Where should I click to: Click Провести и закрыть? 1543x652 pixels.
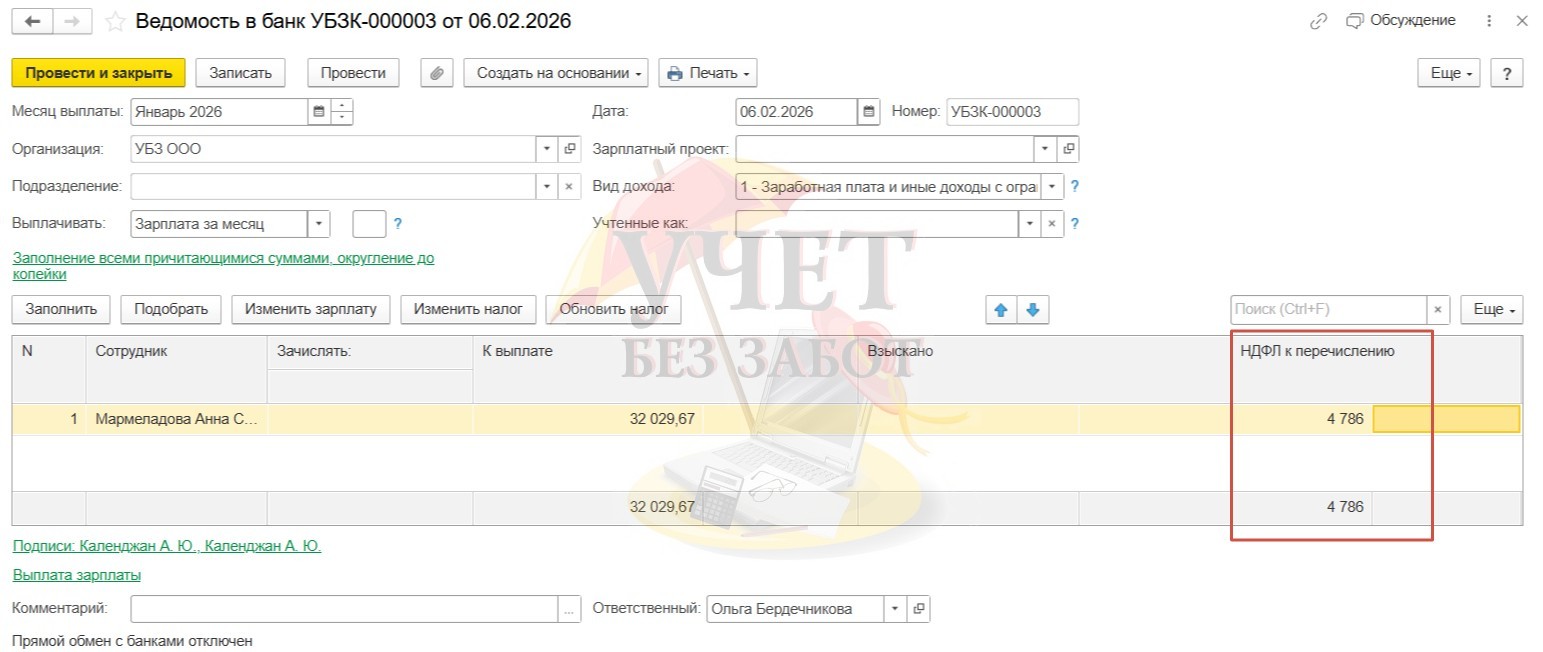click(98, 72)
